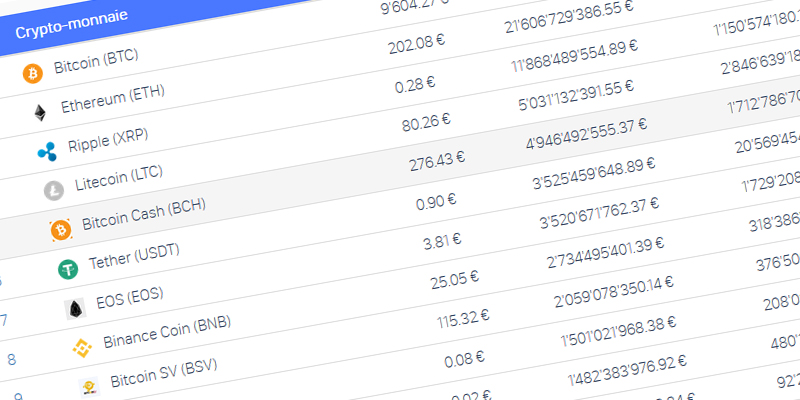Open the Bitcoin Cash (BCH) link
The width and height of the screenshot is (800, 400).
143,214
